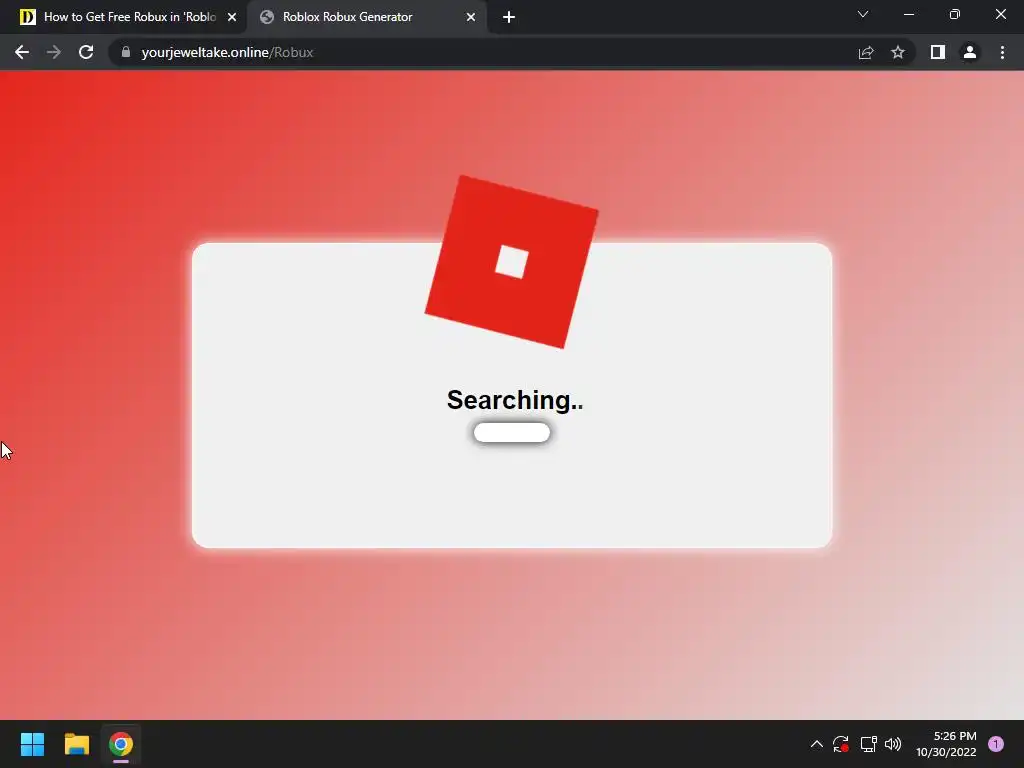Go back to the previous page

22,52
